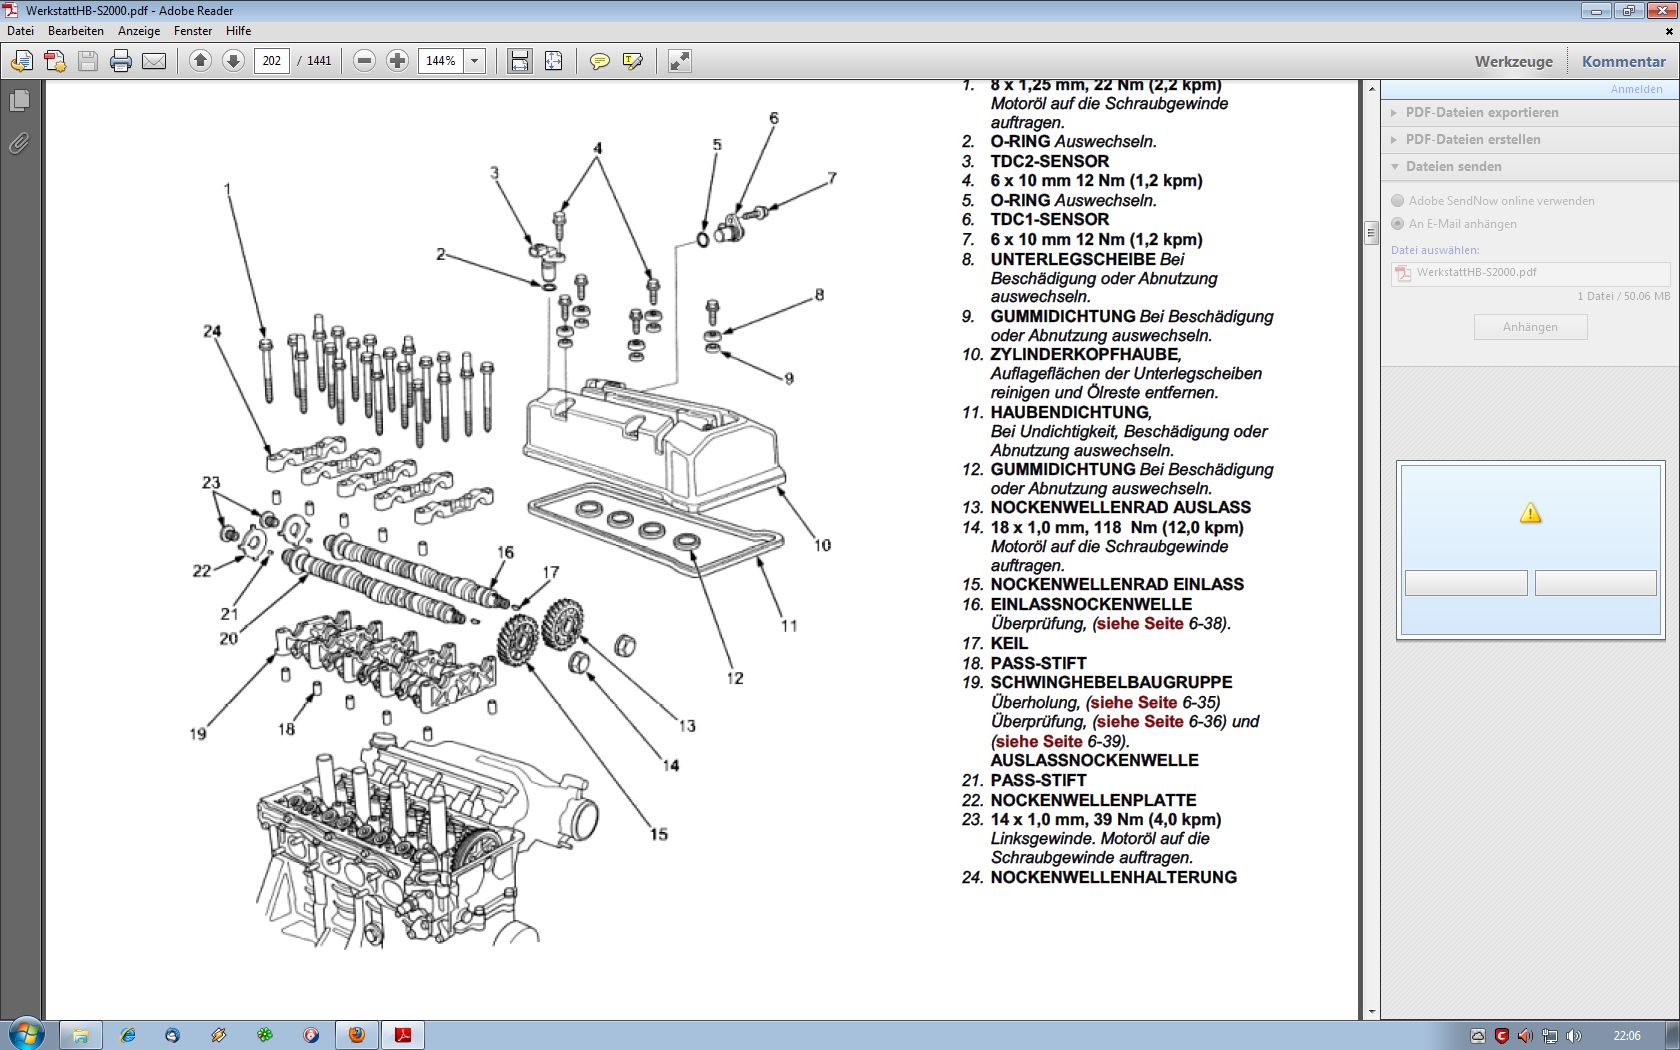
Task: Go to next page arrow button
Action: (x=233, y=61)
